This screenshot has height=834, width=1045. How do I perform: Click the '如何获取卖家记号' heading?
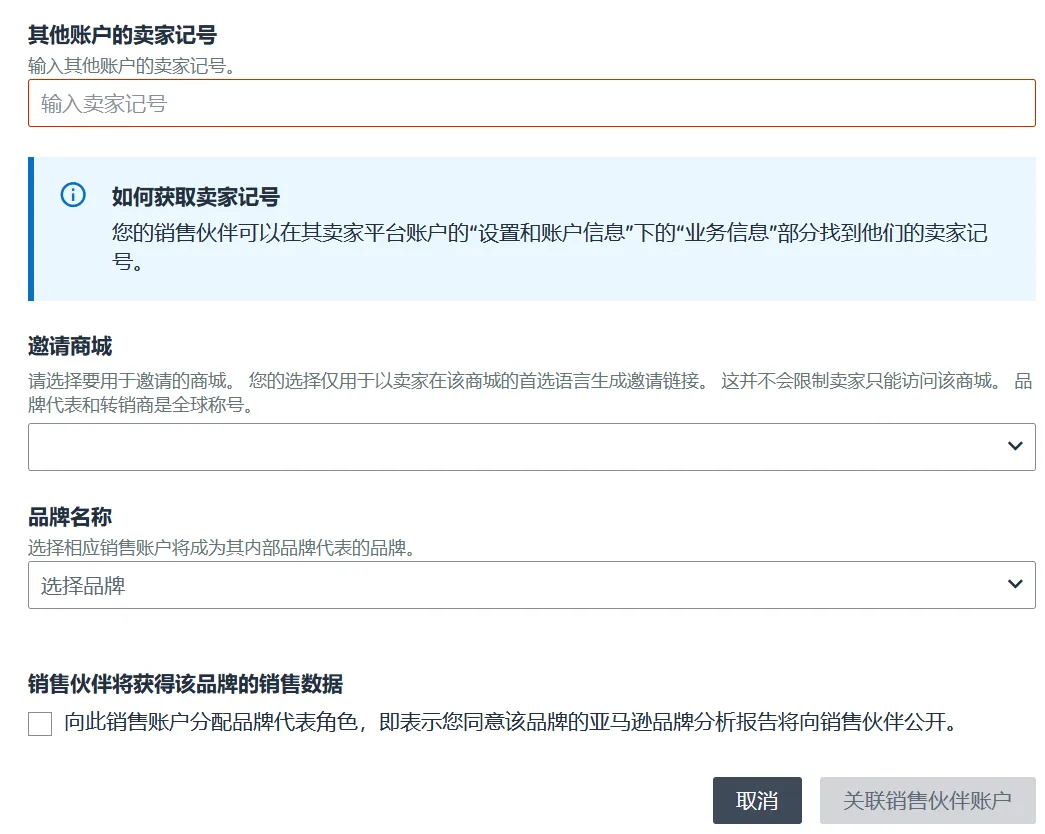click(x=195, y=197)
